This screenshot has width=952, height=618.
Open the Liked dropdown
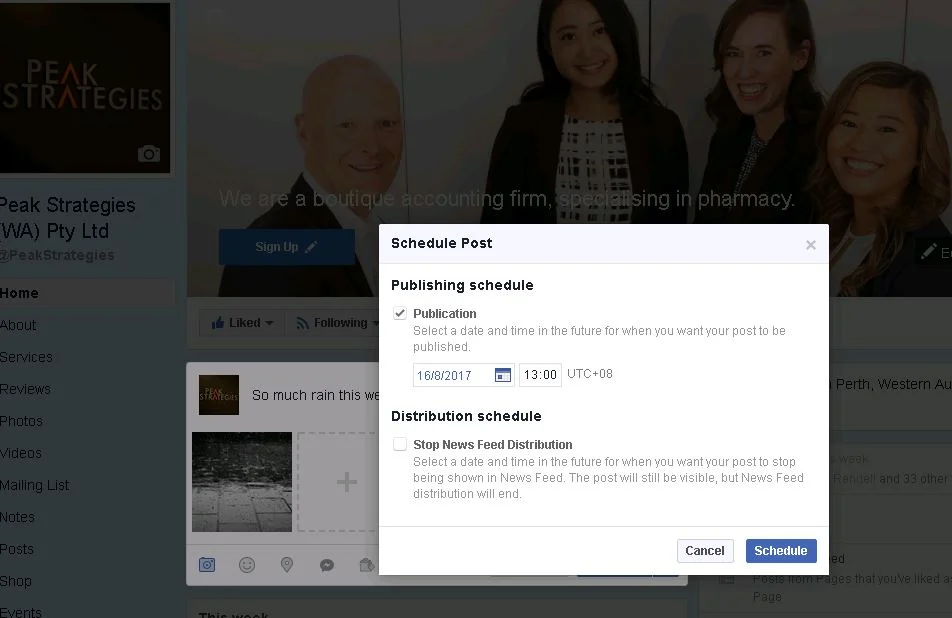click(242, 323)
